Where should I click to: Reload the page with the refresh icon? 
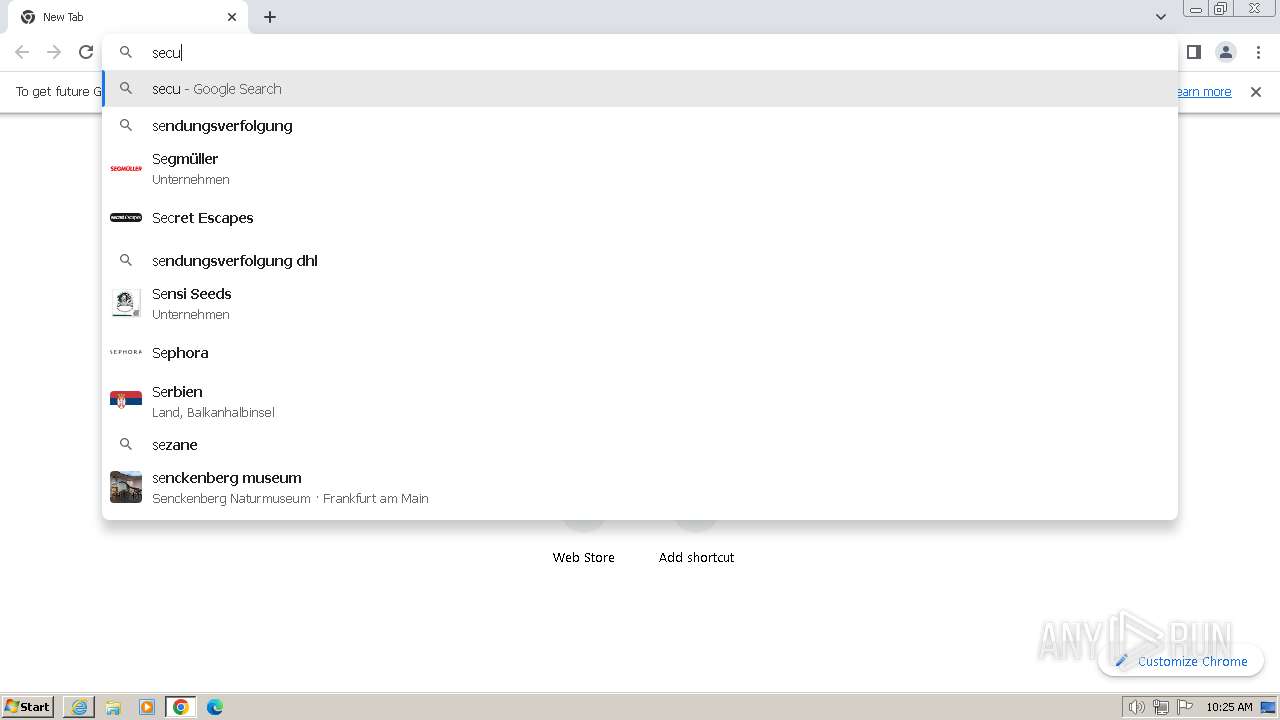[x=86, y=52]
